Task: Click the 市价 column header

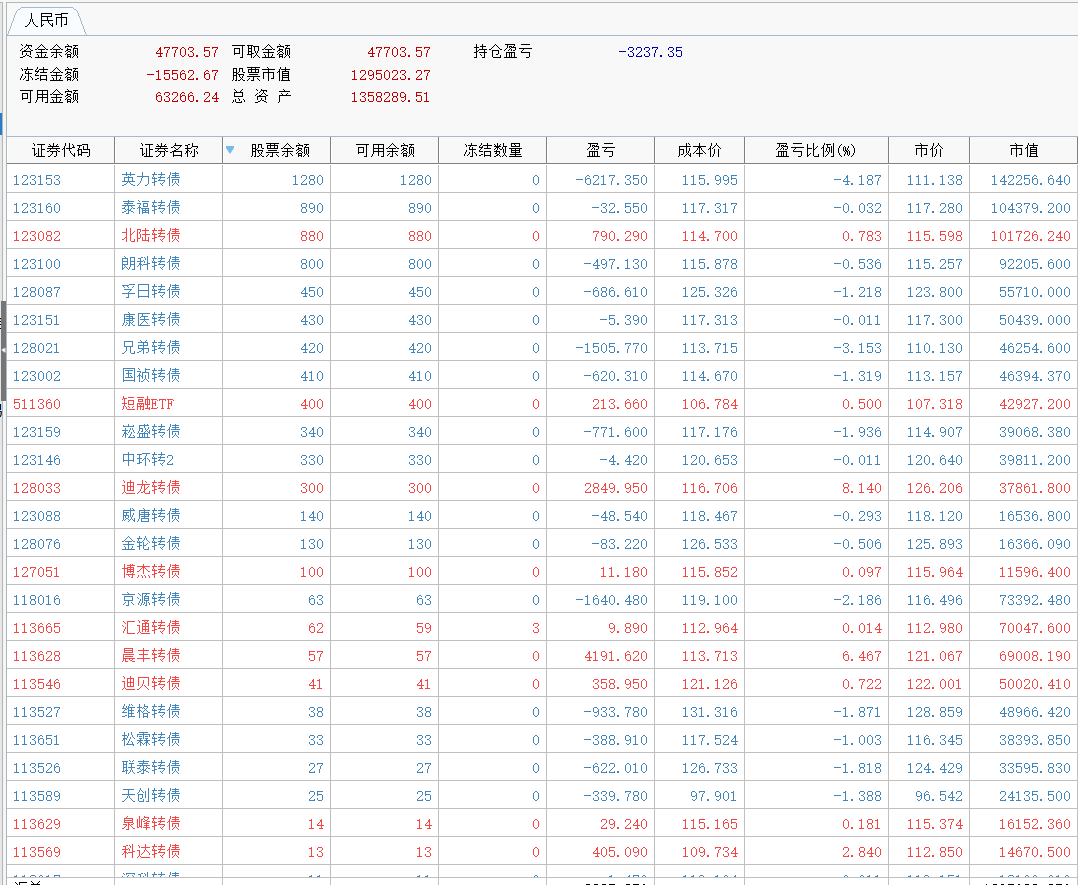Action: 928,150
